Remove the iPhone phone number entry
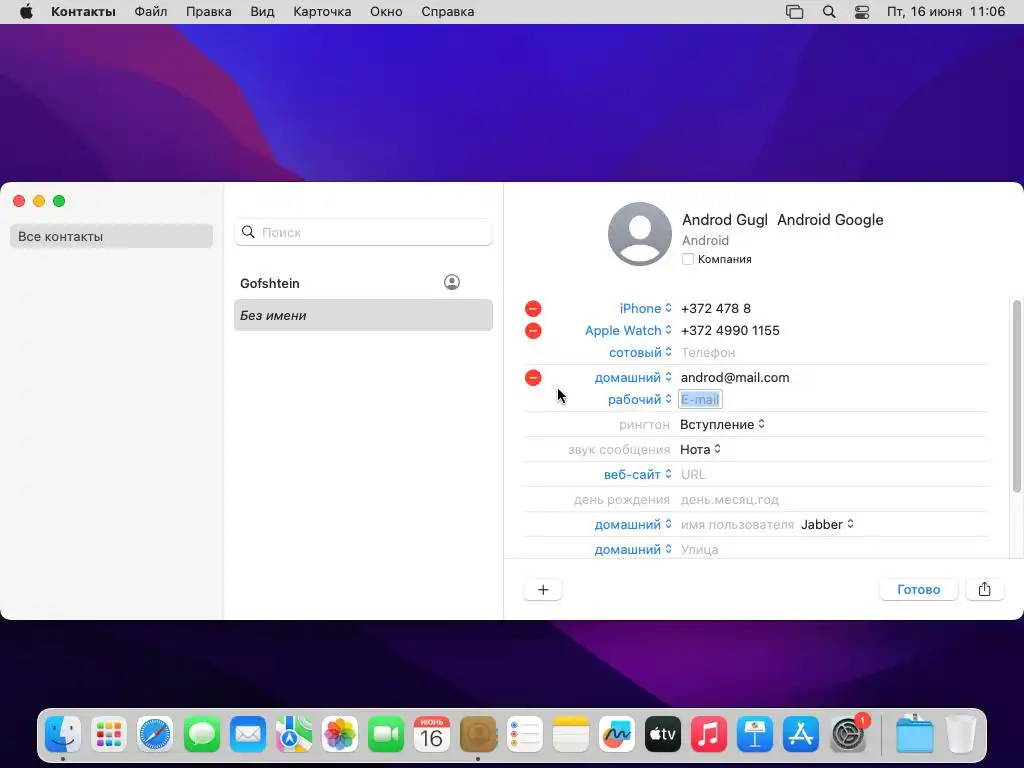1024x768 pixels. point(533,308)
